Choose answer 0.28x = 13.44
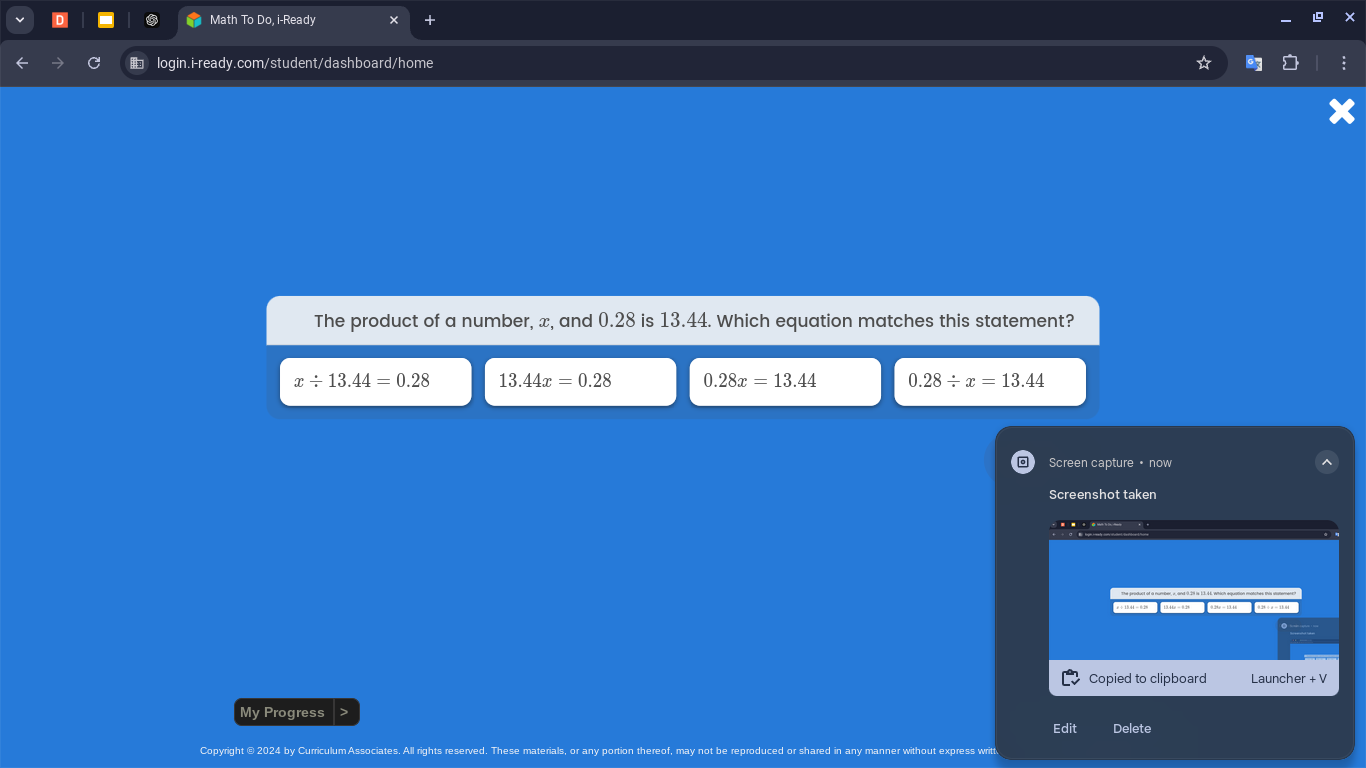The height and width of the screenshot is (768, 1366). point(785,382)
